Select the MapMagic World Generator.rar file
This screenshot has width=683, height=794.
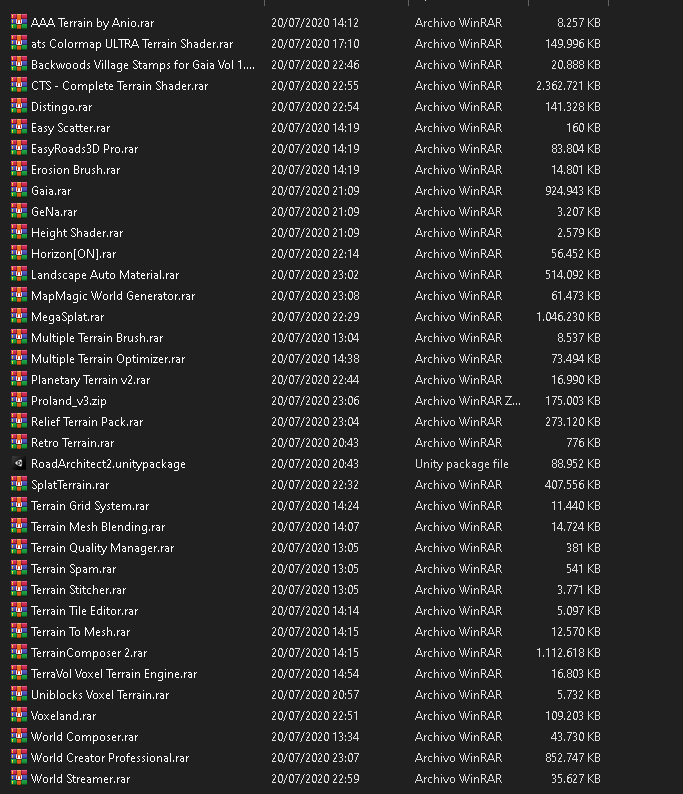pyautogui.click(x=113, y=295)
